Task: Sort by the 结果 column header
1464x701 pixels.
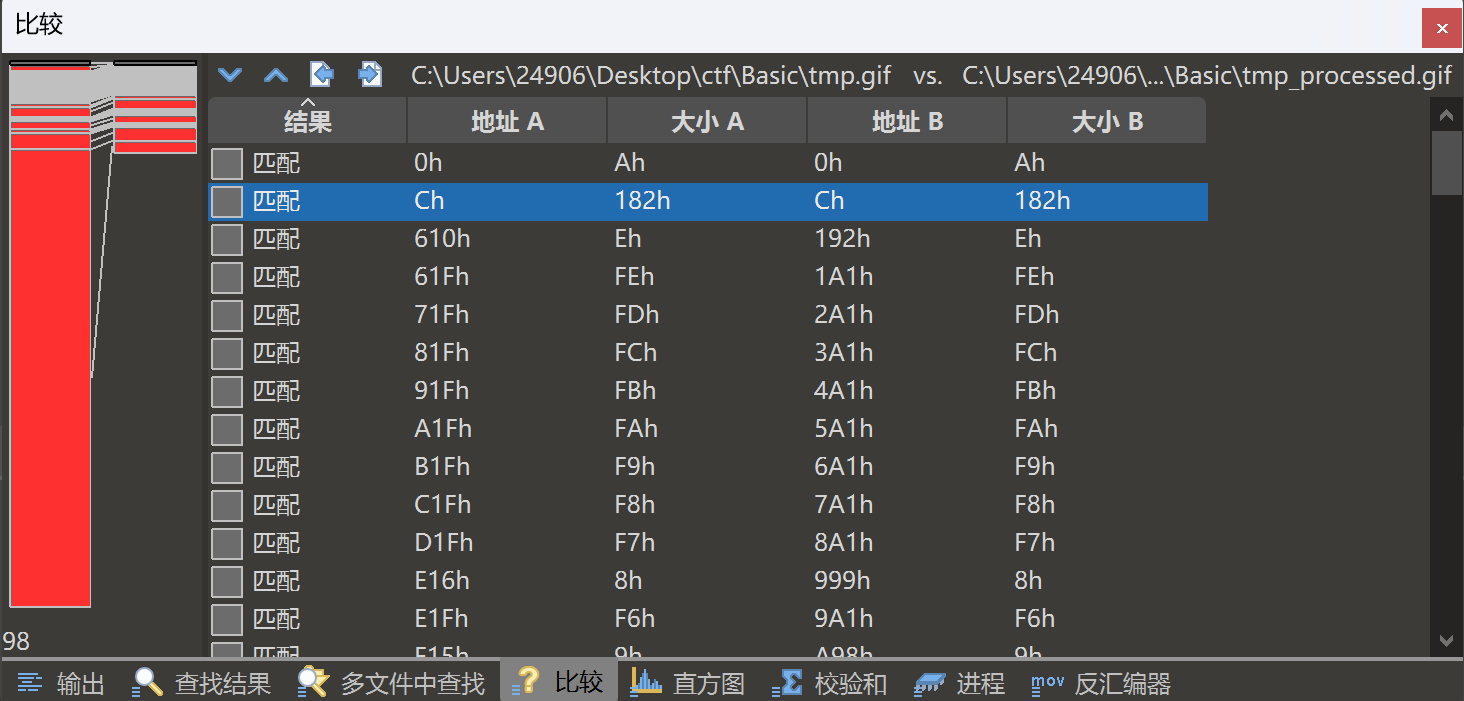Action: pyautogui.click(x=307, y=122)
